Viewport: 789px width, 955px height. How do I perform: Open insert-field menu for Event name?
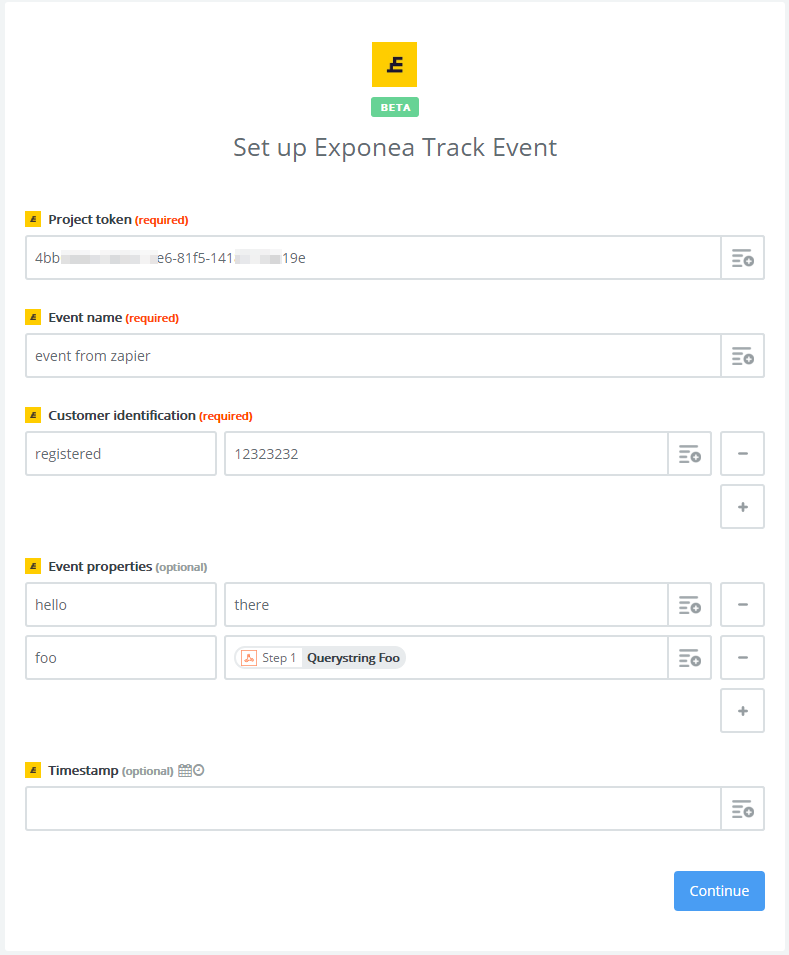click(x=742, y=356)
